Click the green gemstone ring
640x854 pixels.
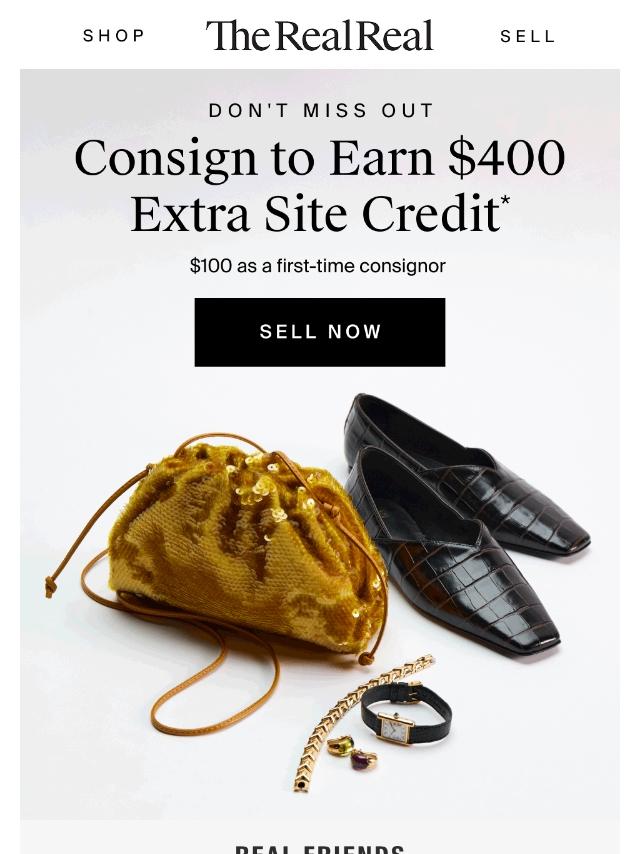tap(339, 745)
